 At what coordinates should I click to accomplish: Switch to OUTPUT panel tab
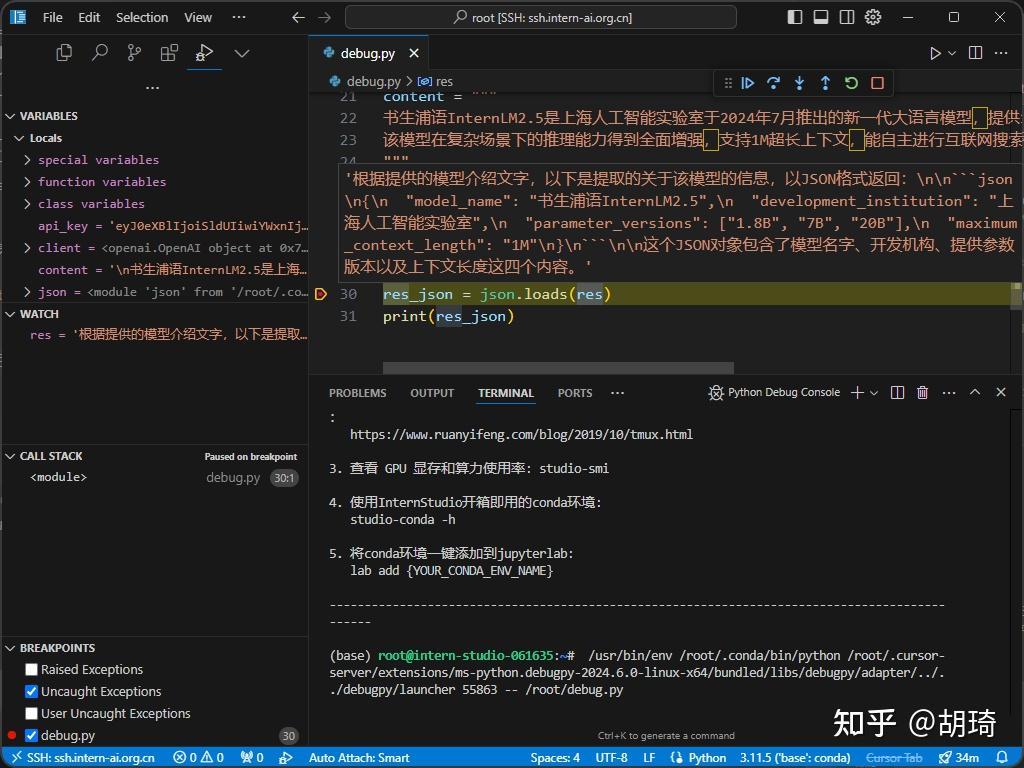pyautogui.click(x=432, y=393)
